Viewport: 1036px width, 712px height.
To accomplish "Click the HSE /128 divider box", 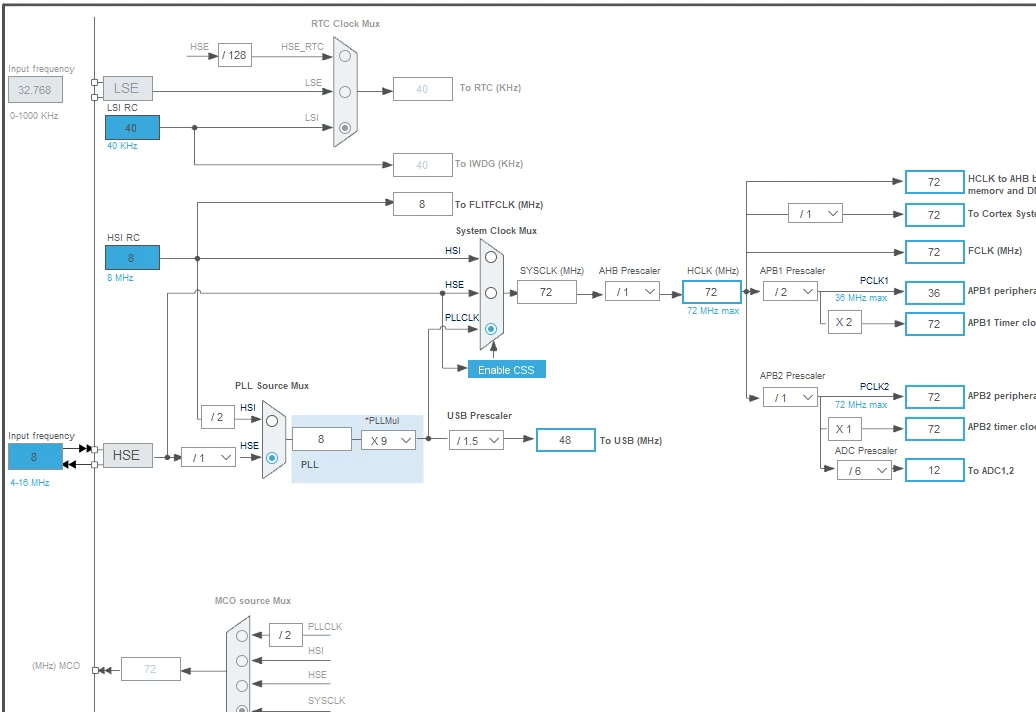I will click(x=235, y=55).
